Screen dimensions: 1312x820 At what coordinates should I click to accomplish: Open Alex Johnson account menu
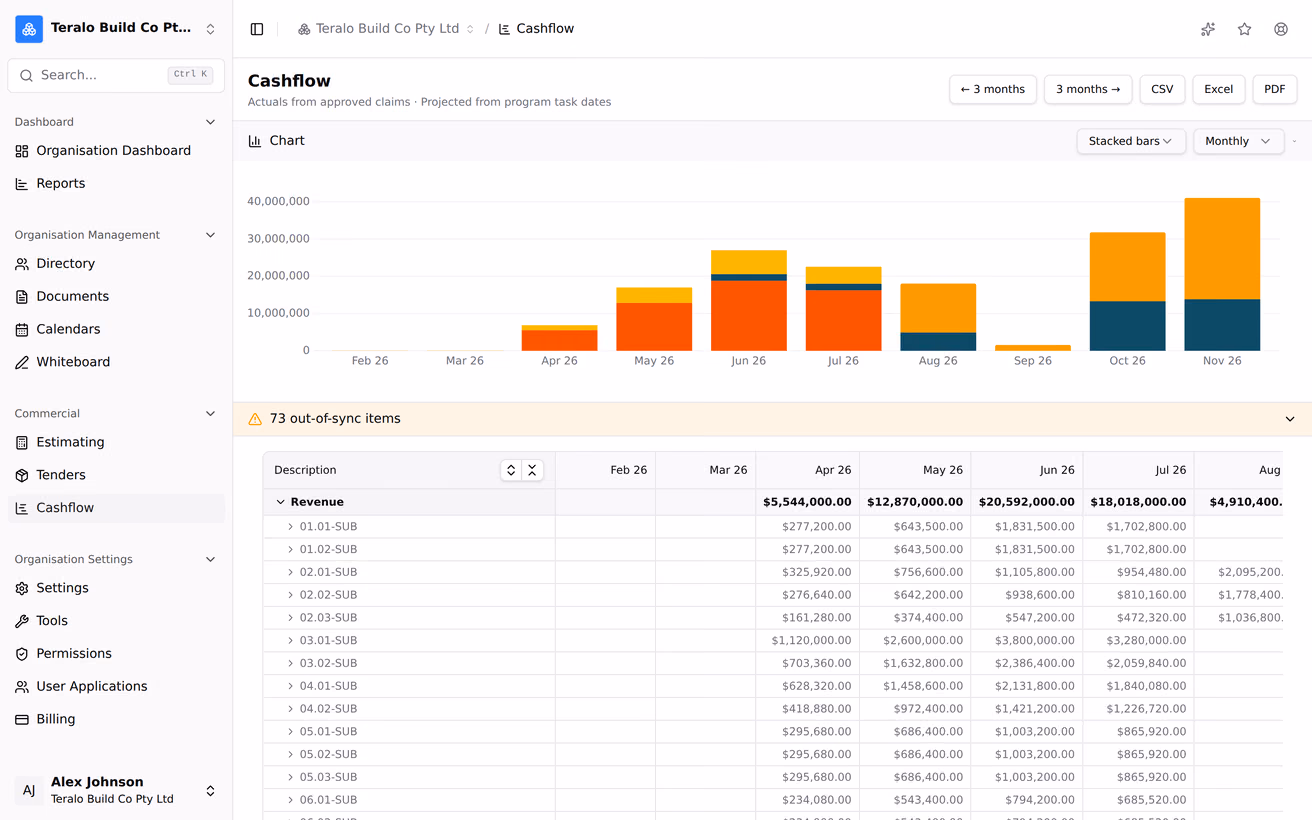tap(116, 791)
